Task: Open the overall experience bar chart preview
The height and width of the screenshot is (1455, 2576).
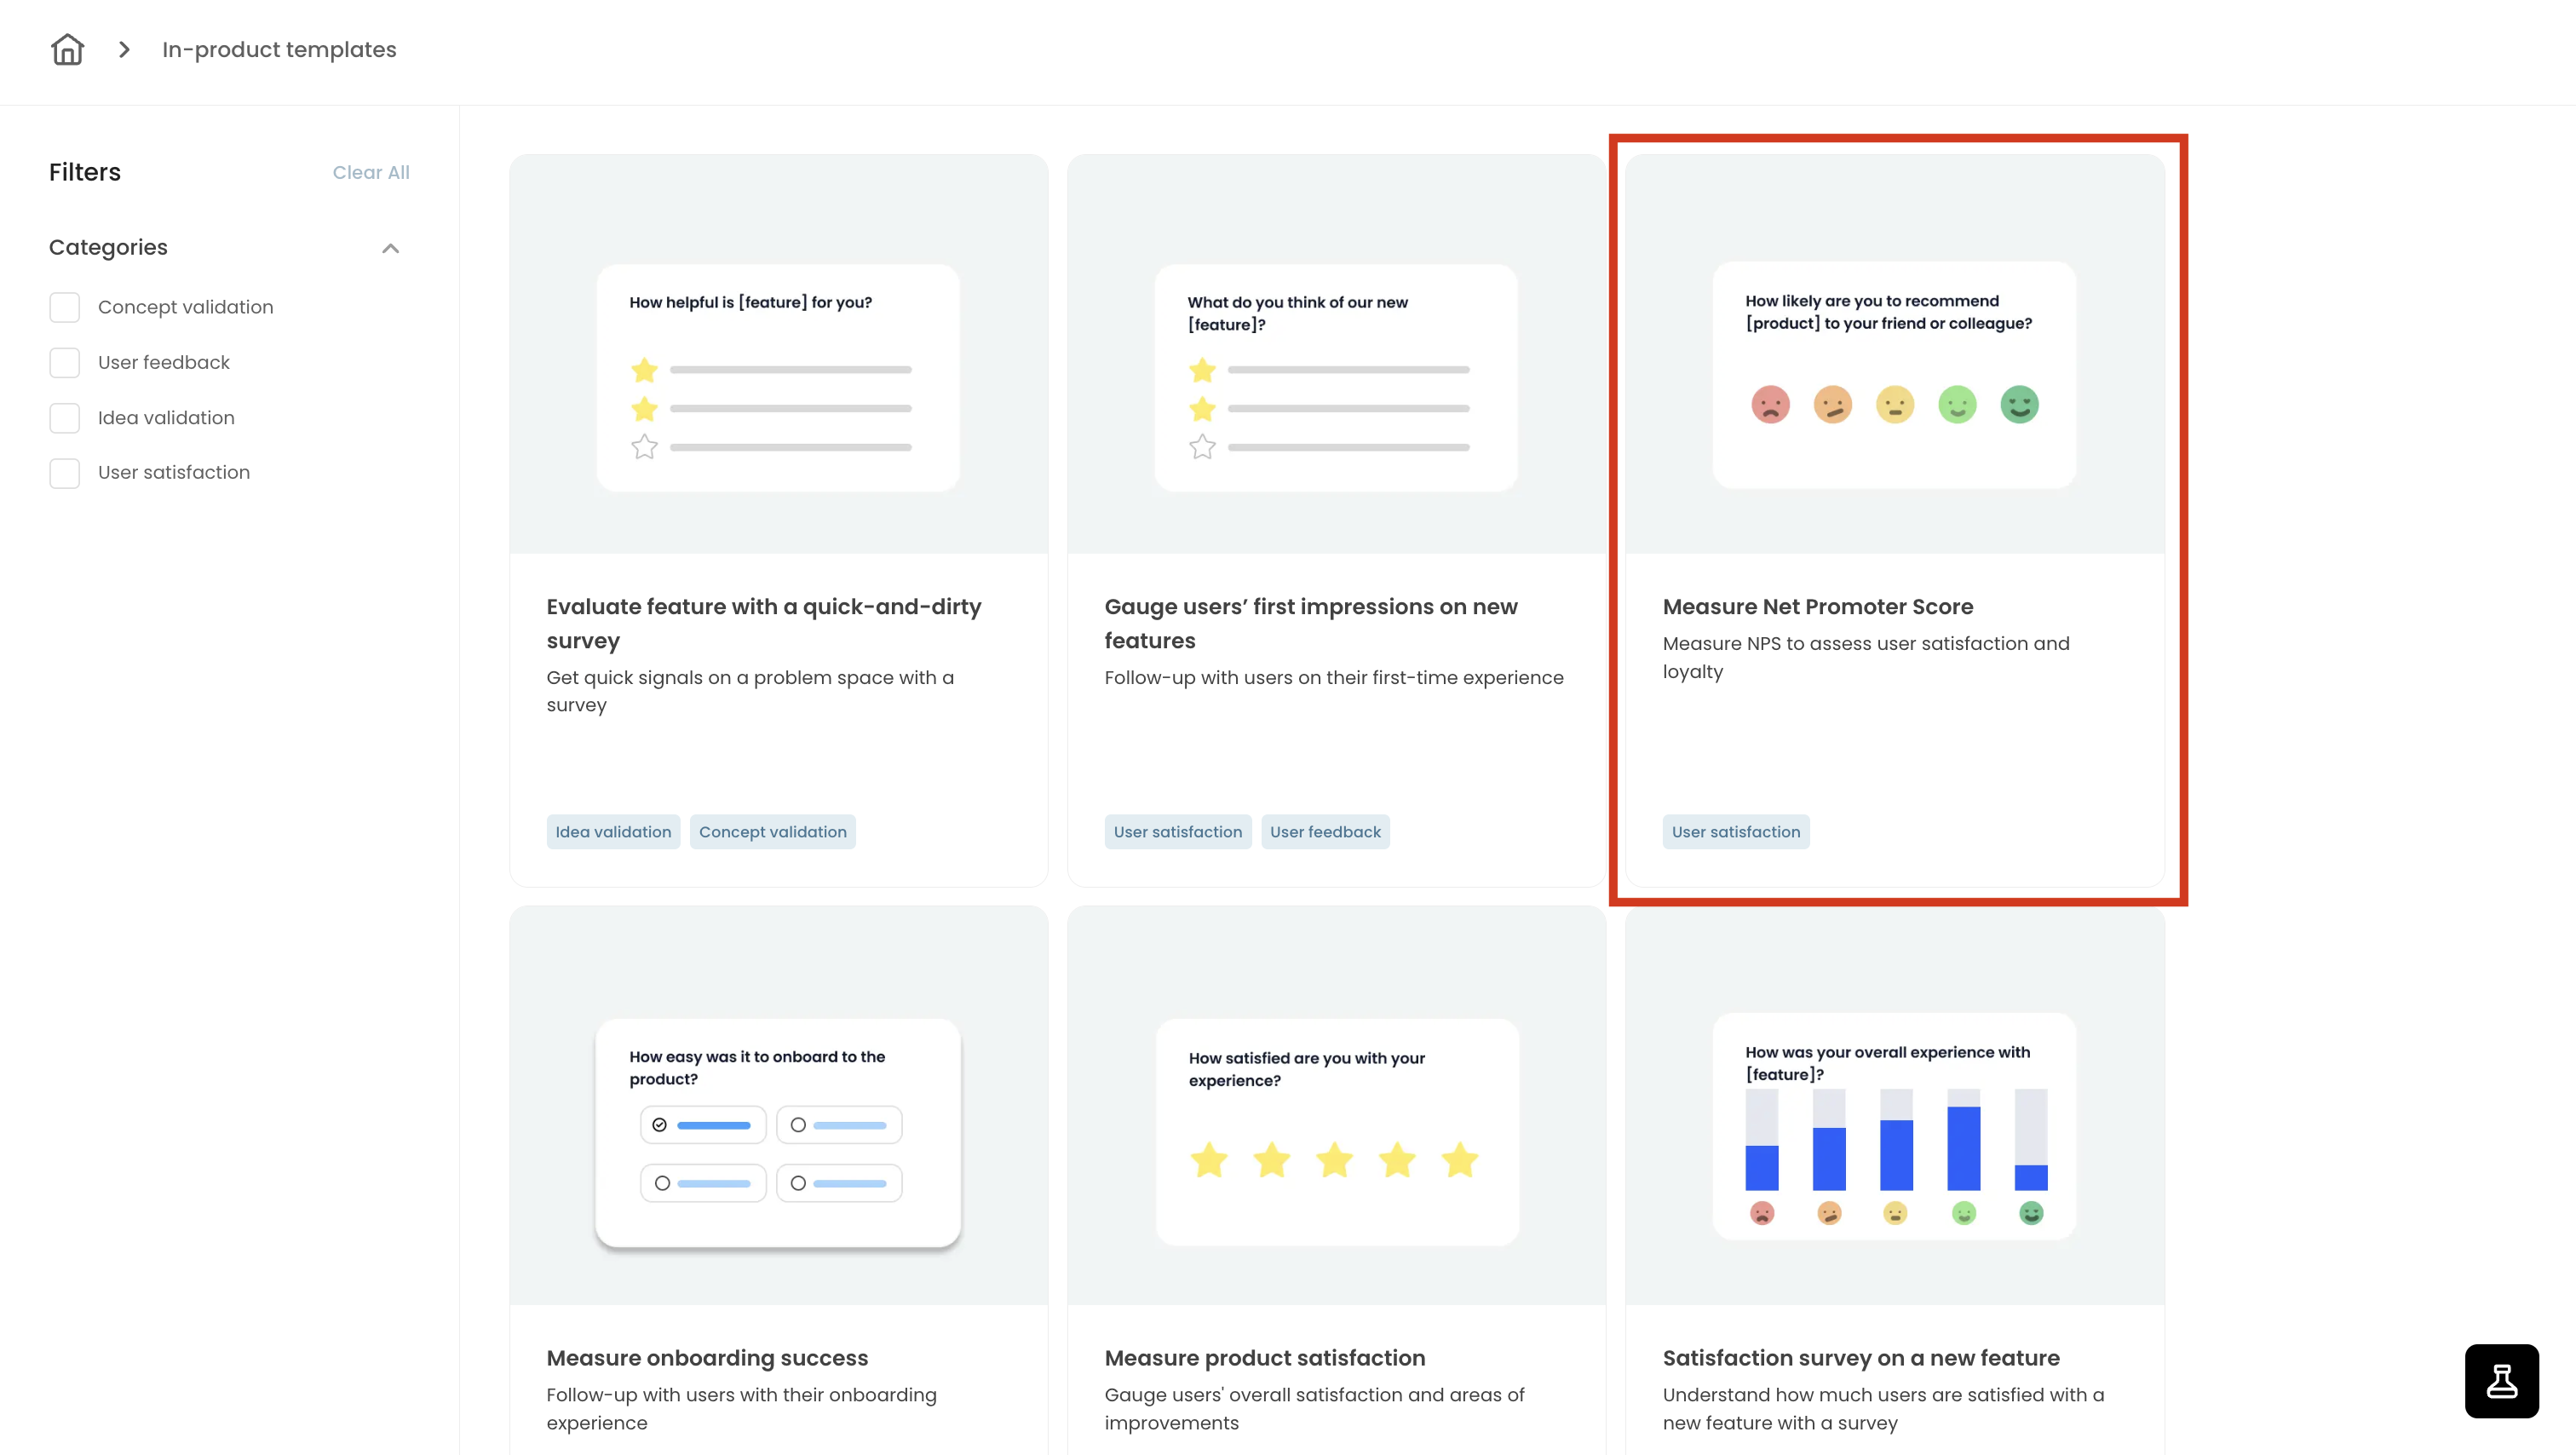Action: pyautogui.click(x=1894, y=1126)
